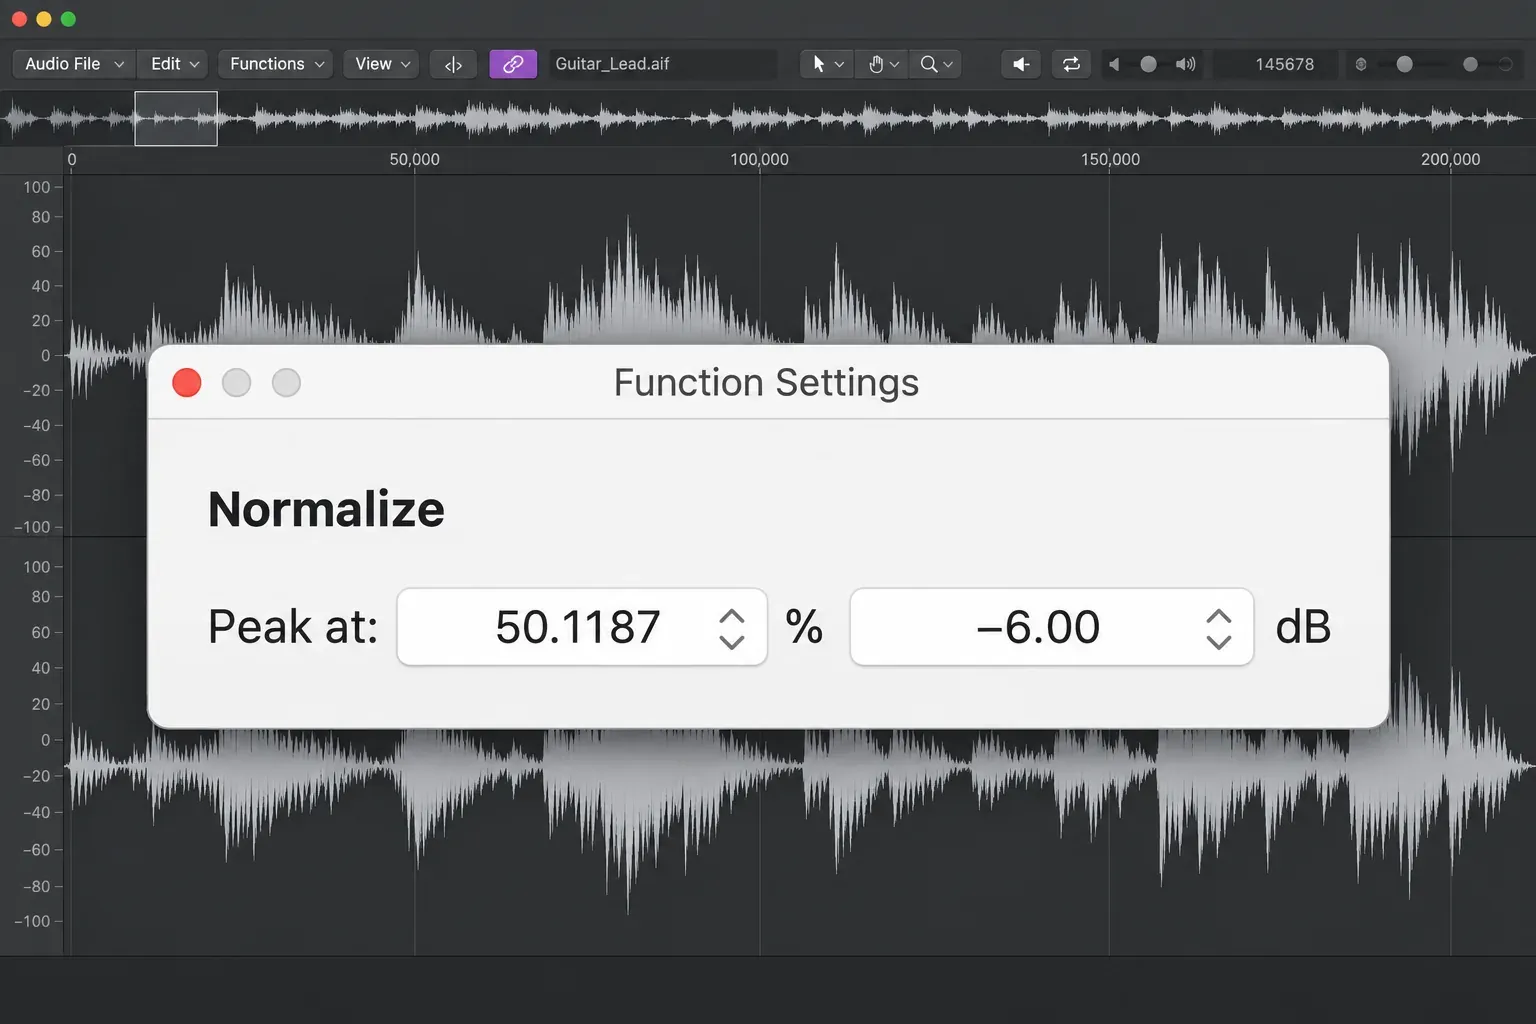Click the Normalize heading text
1536x1024 pixels.
coord(326,509)
